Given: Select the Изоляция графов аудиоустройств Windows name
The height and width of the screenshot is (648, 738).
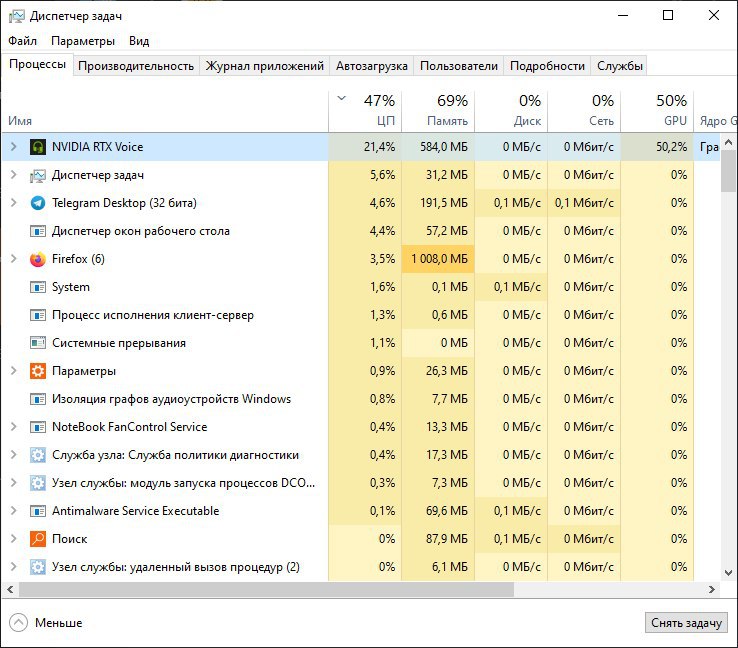Looking at the screenshot, I should 171,399.
